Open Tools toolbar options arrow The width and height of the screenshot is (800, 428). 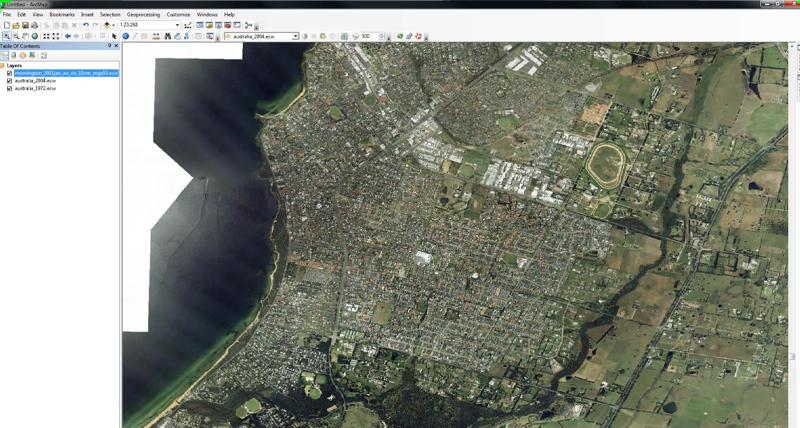click(x=217, y=38)
